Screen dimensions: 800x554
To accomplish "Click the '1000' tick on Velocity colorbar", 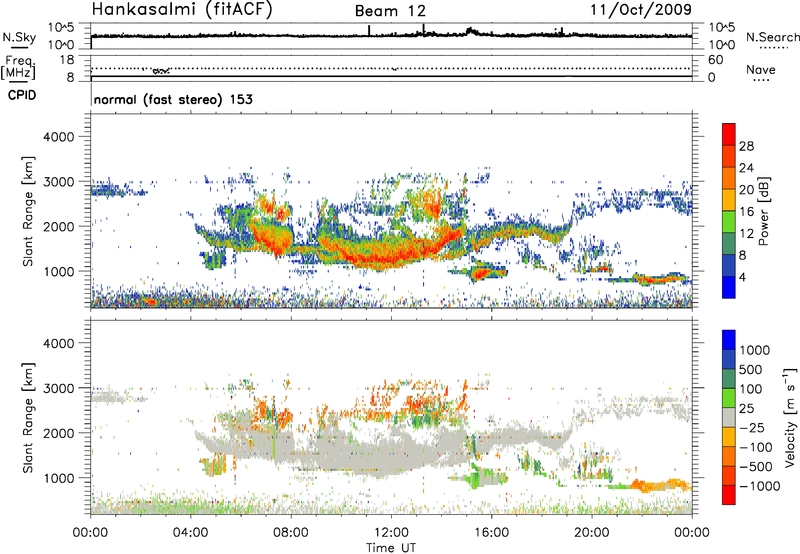I will tap(754, 350).
